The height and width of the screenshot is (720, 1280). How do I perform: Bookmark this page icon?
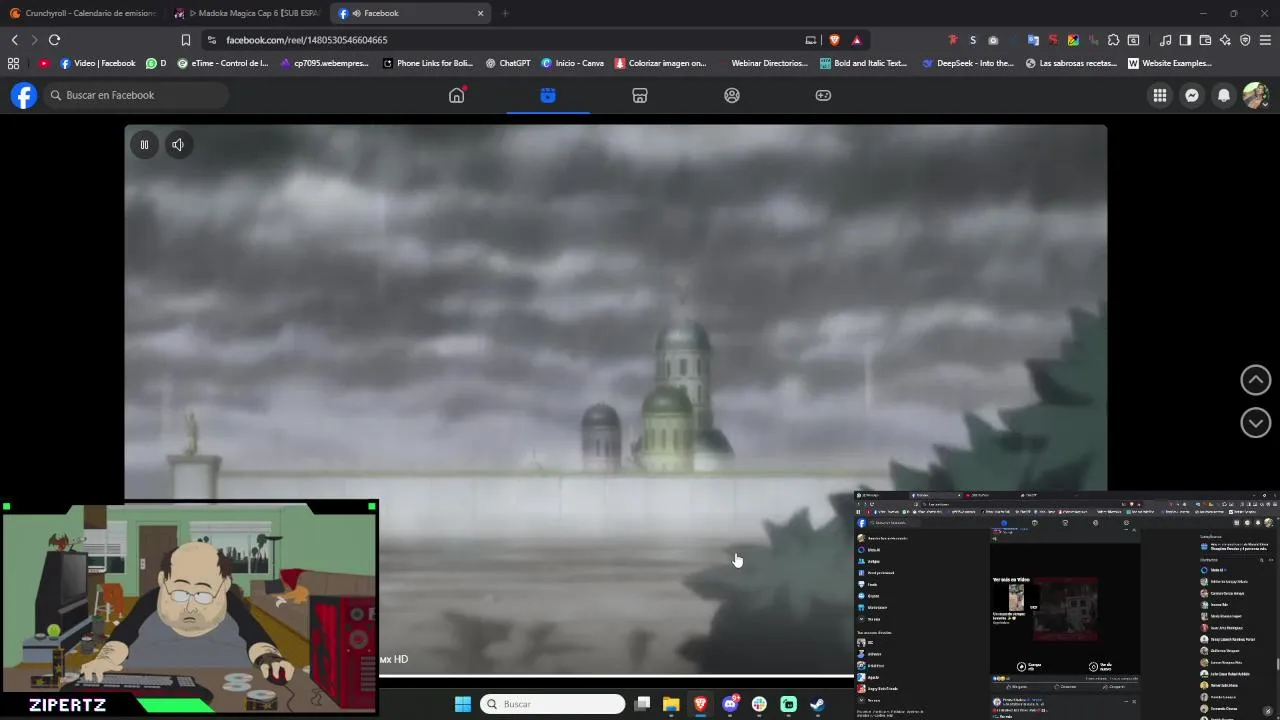point(185,40)
